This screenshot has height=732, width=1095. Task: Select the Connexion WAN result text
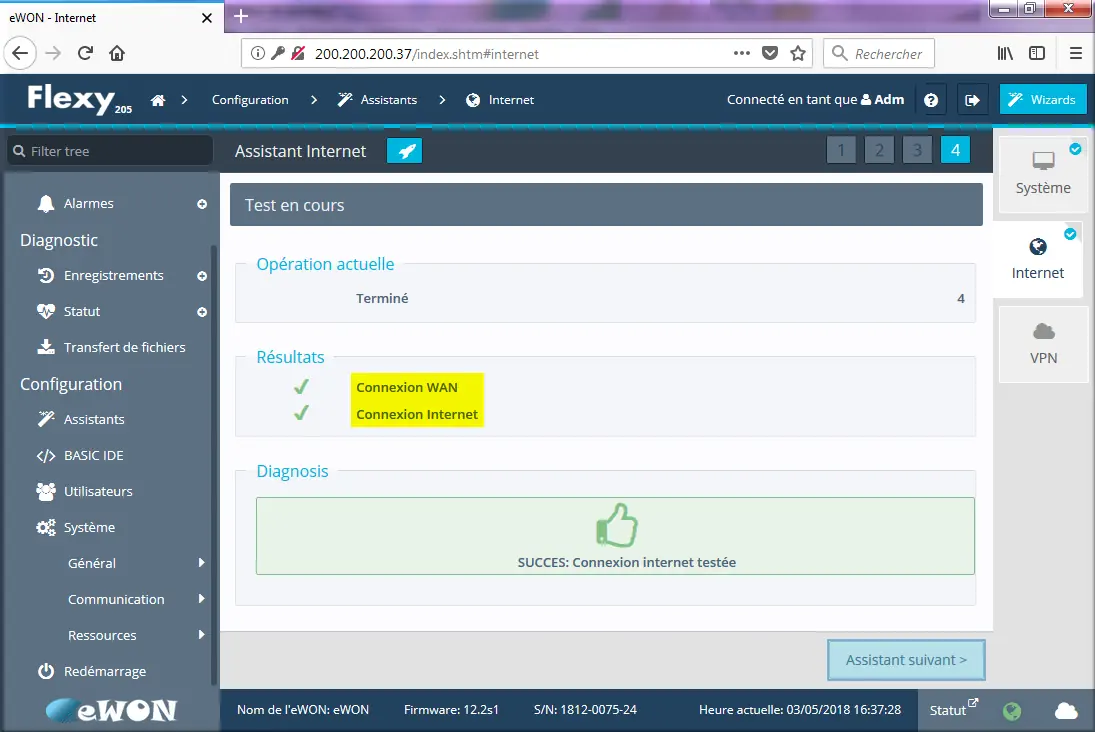click(406, 387)
